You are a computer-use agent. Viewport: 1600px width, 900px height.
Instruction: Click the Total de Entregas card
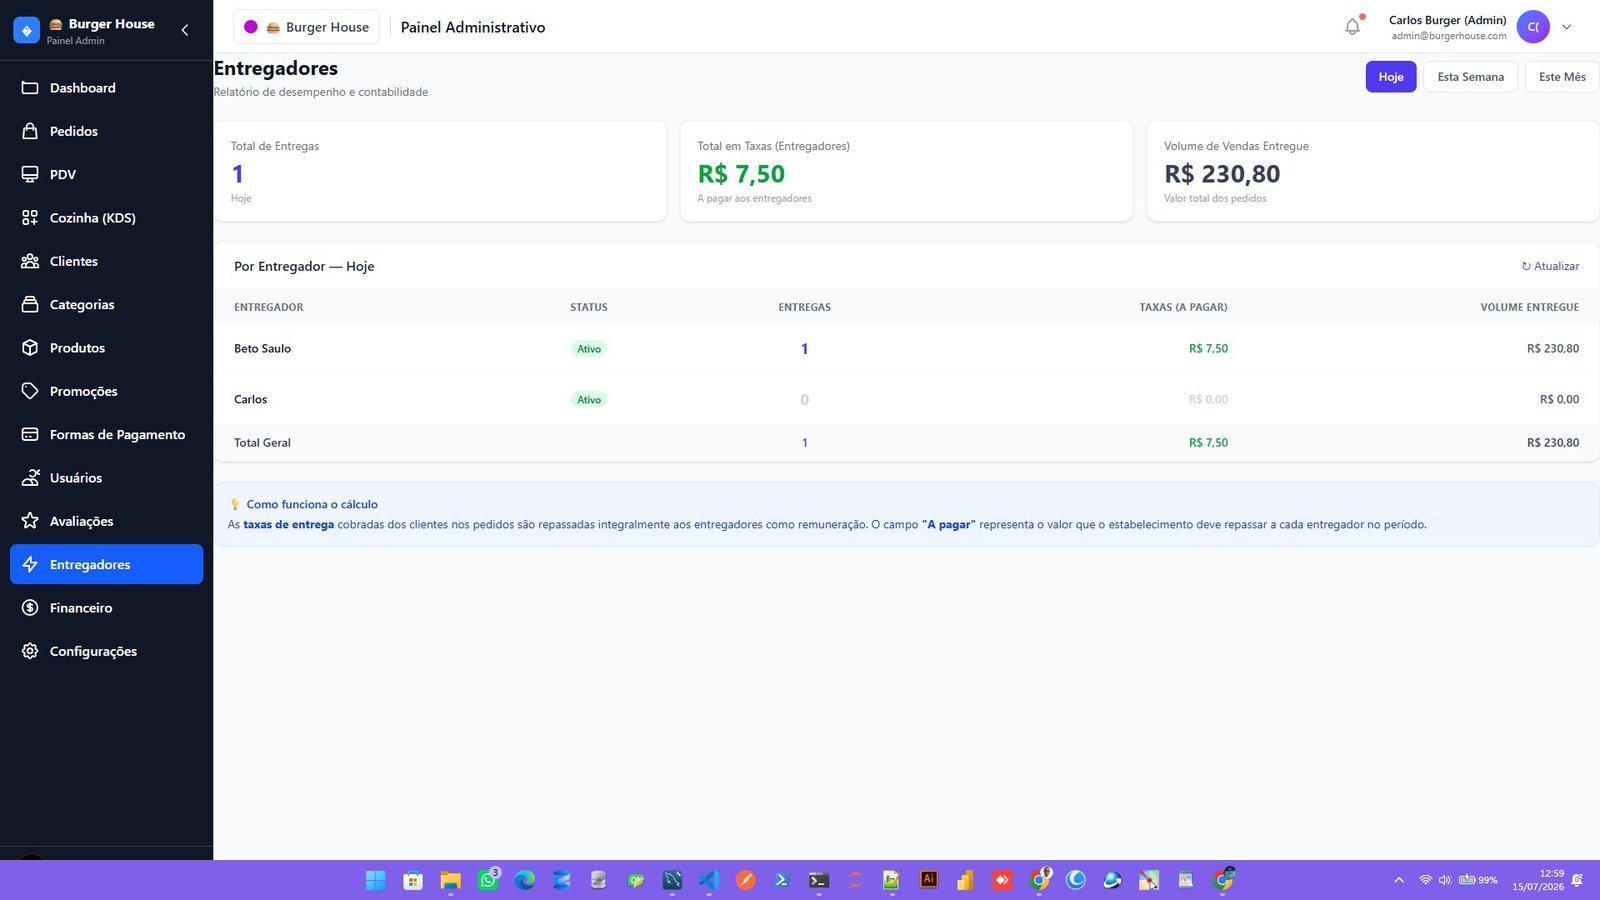click(440, 171)
